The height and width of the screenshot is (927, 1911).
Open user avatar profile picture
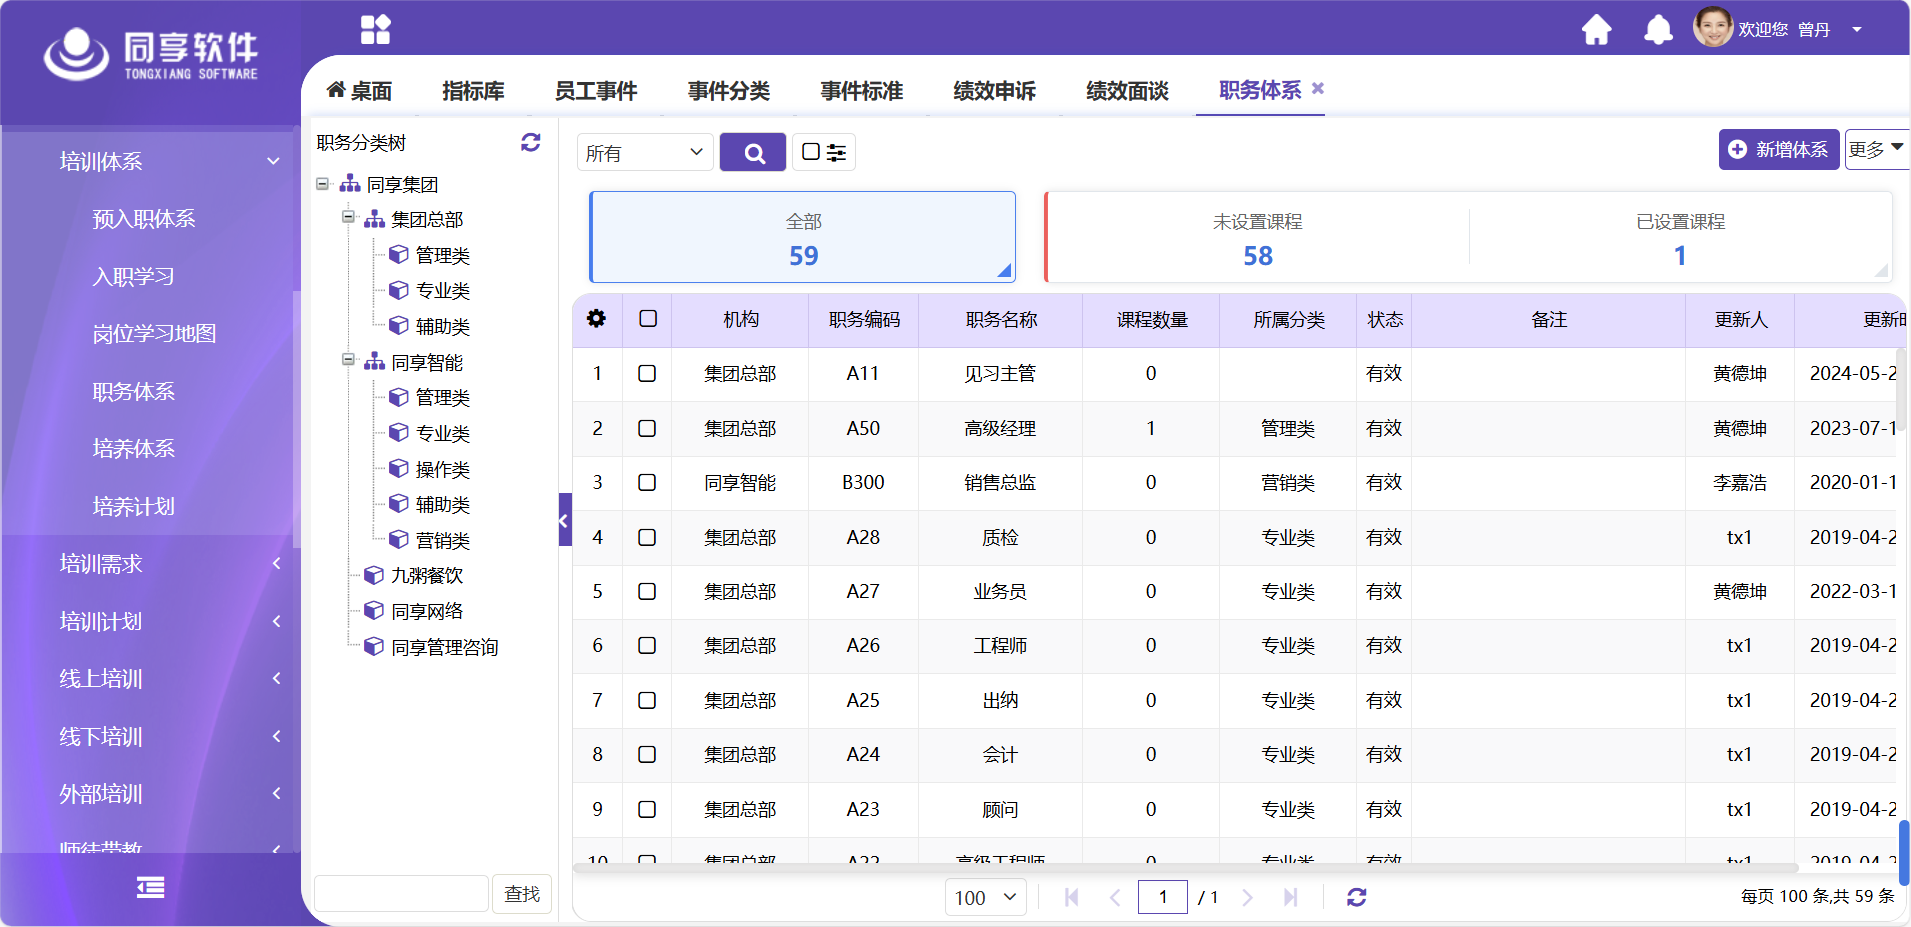(1712, 28)
